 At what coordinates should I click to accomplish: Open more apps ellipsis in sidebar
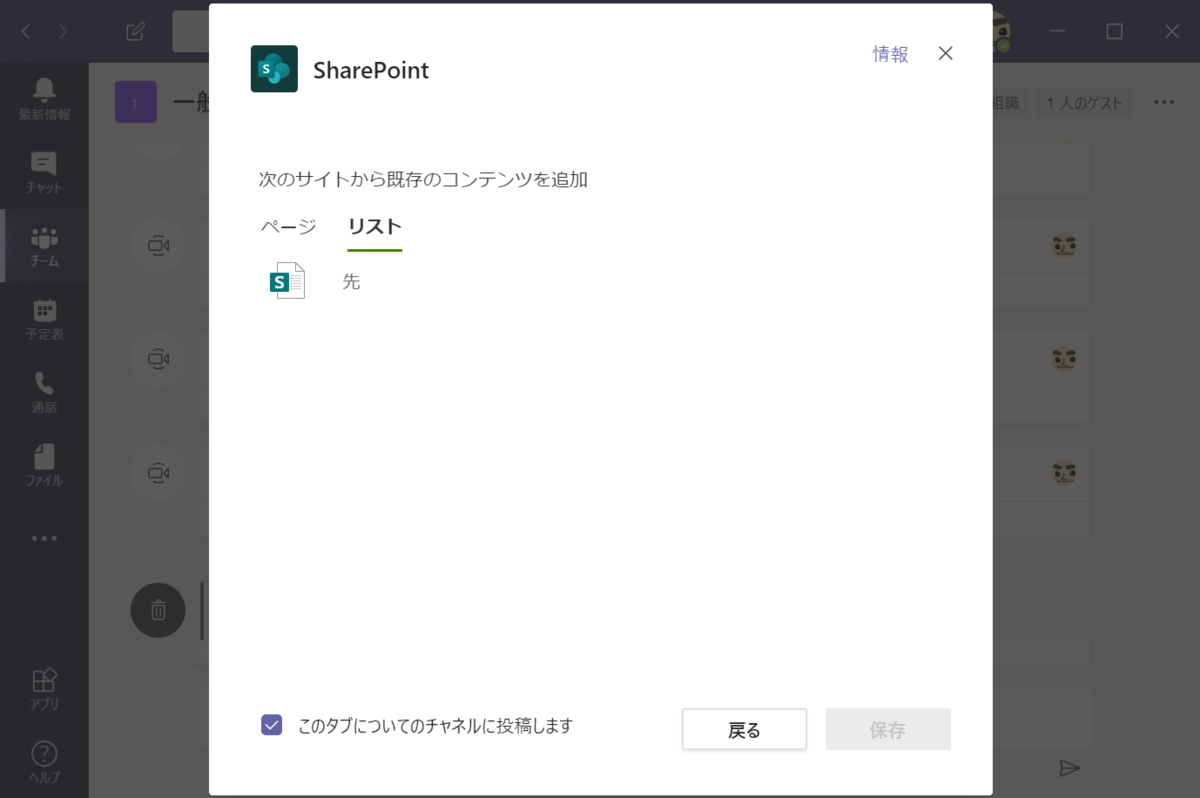pos(44,538)
